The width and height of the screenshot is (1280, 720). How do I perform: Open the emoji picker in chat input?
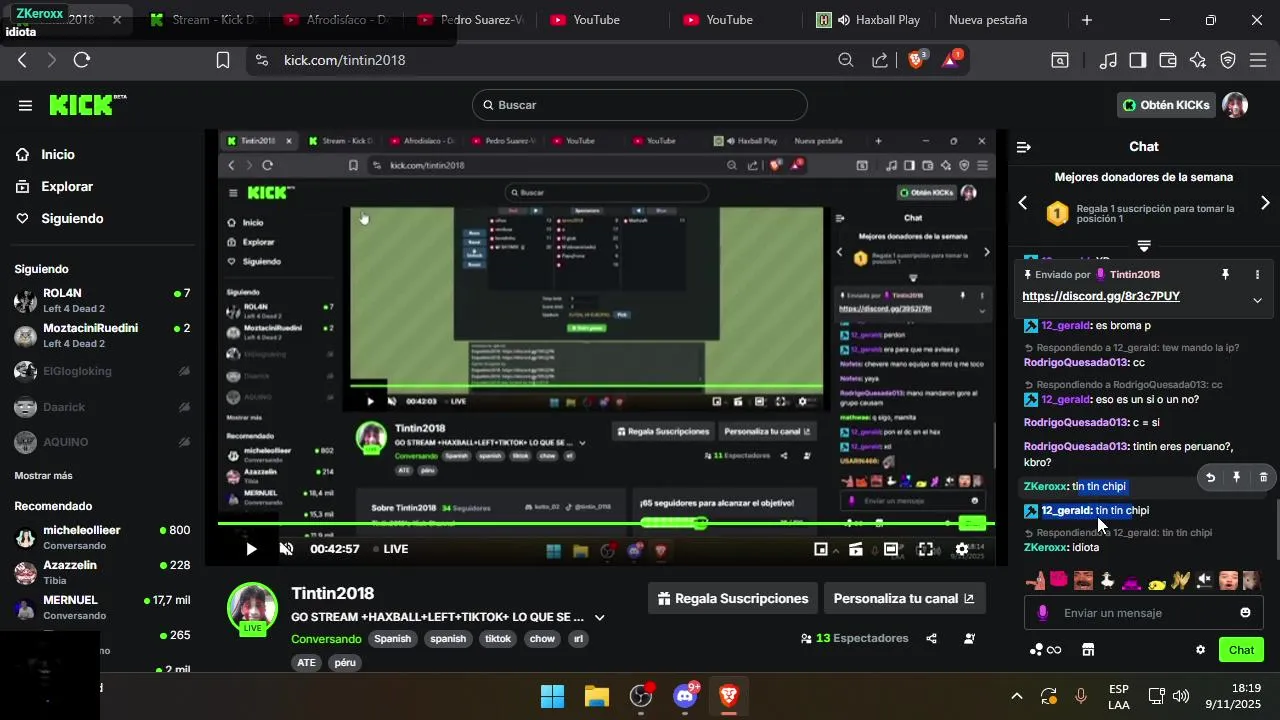click(1245, 613)
